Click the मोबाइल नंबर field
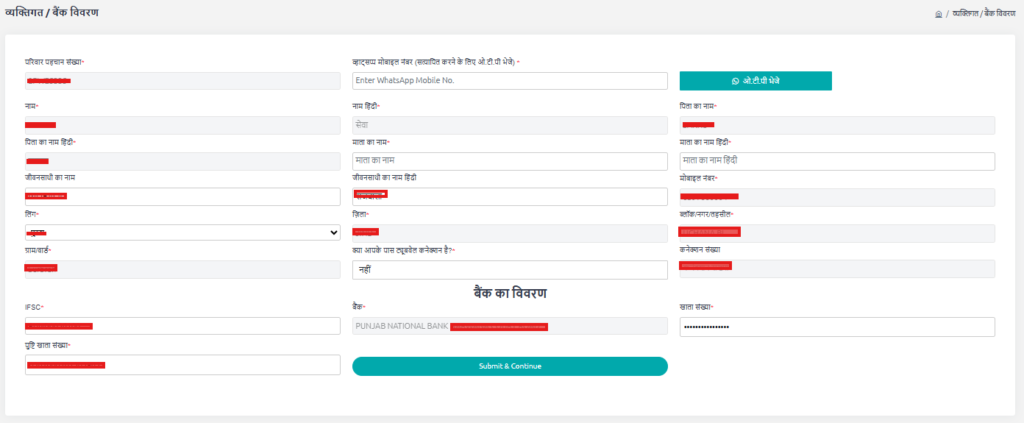1024x423 pixels. click(x=836, y=197)
